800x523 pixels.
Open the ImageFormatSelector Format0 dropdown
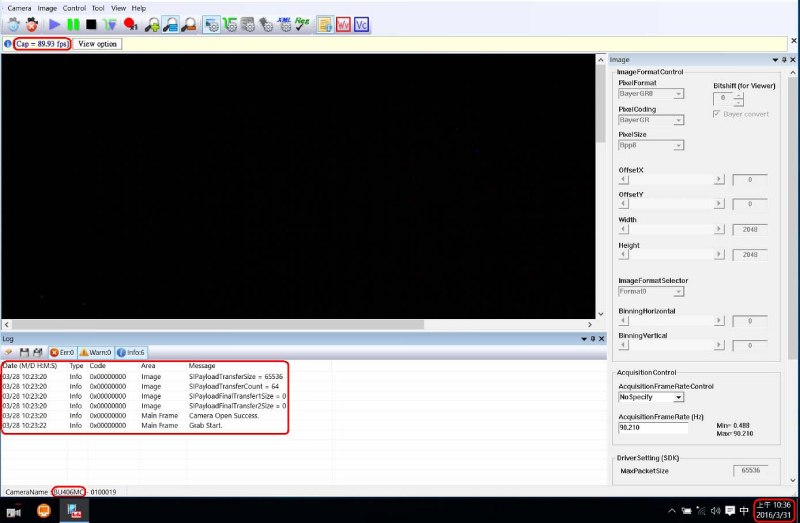click(x=651, y=291)
